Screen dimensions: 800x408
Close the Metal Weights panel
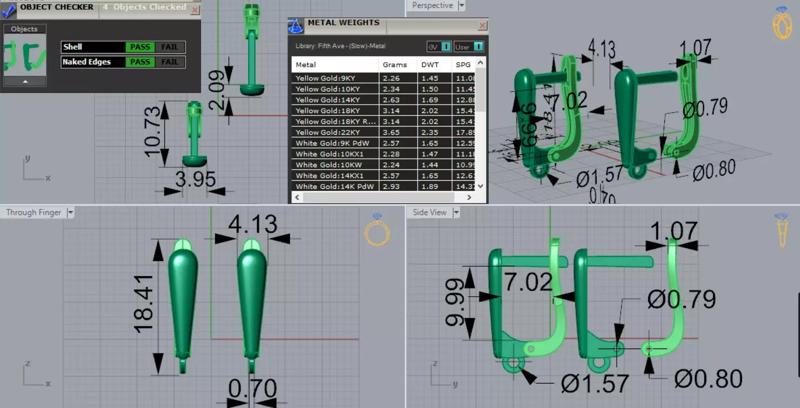pyautogui.click(x=482, y=26)
